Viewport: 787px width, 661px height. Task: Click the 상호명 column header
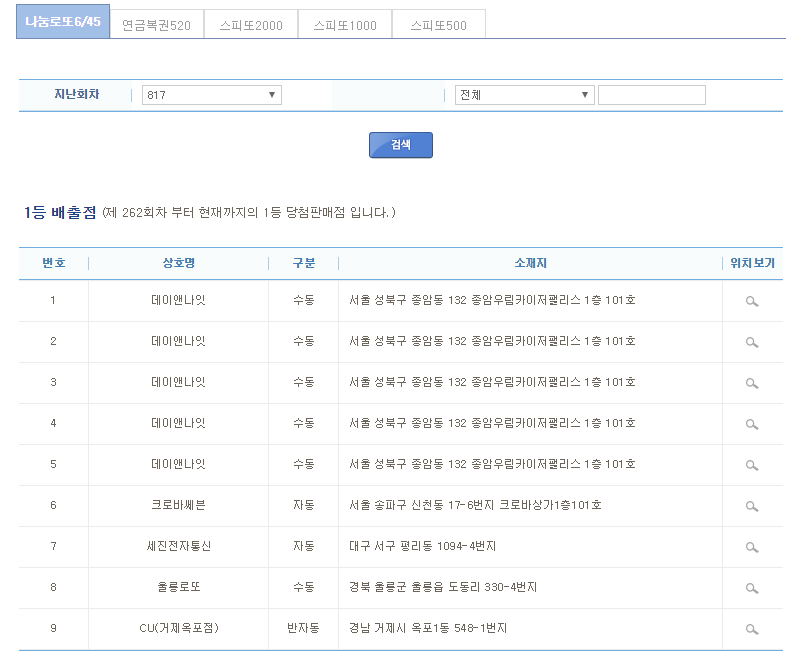tap(178, 263)
